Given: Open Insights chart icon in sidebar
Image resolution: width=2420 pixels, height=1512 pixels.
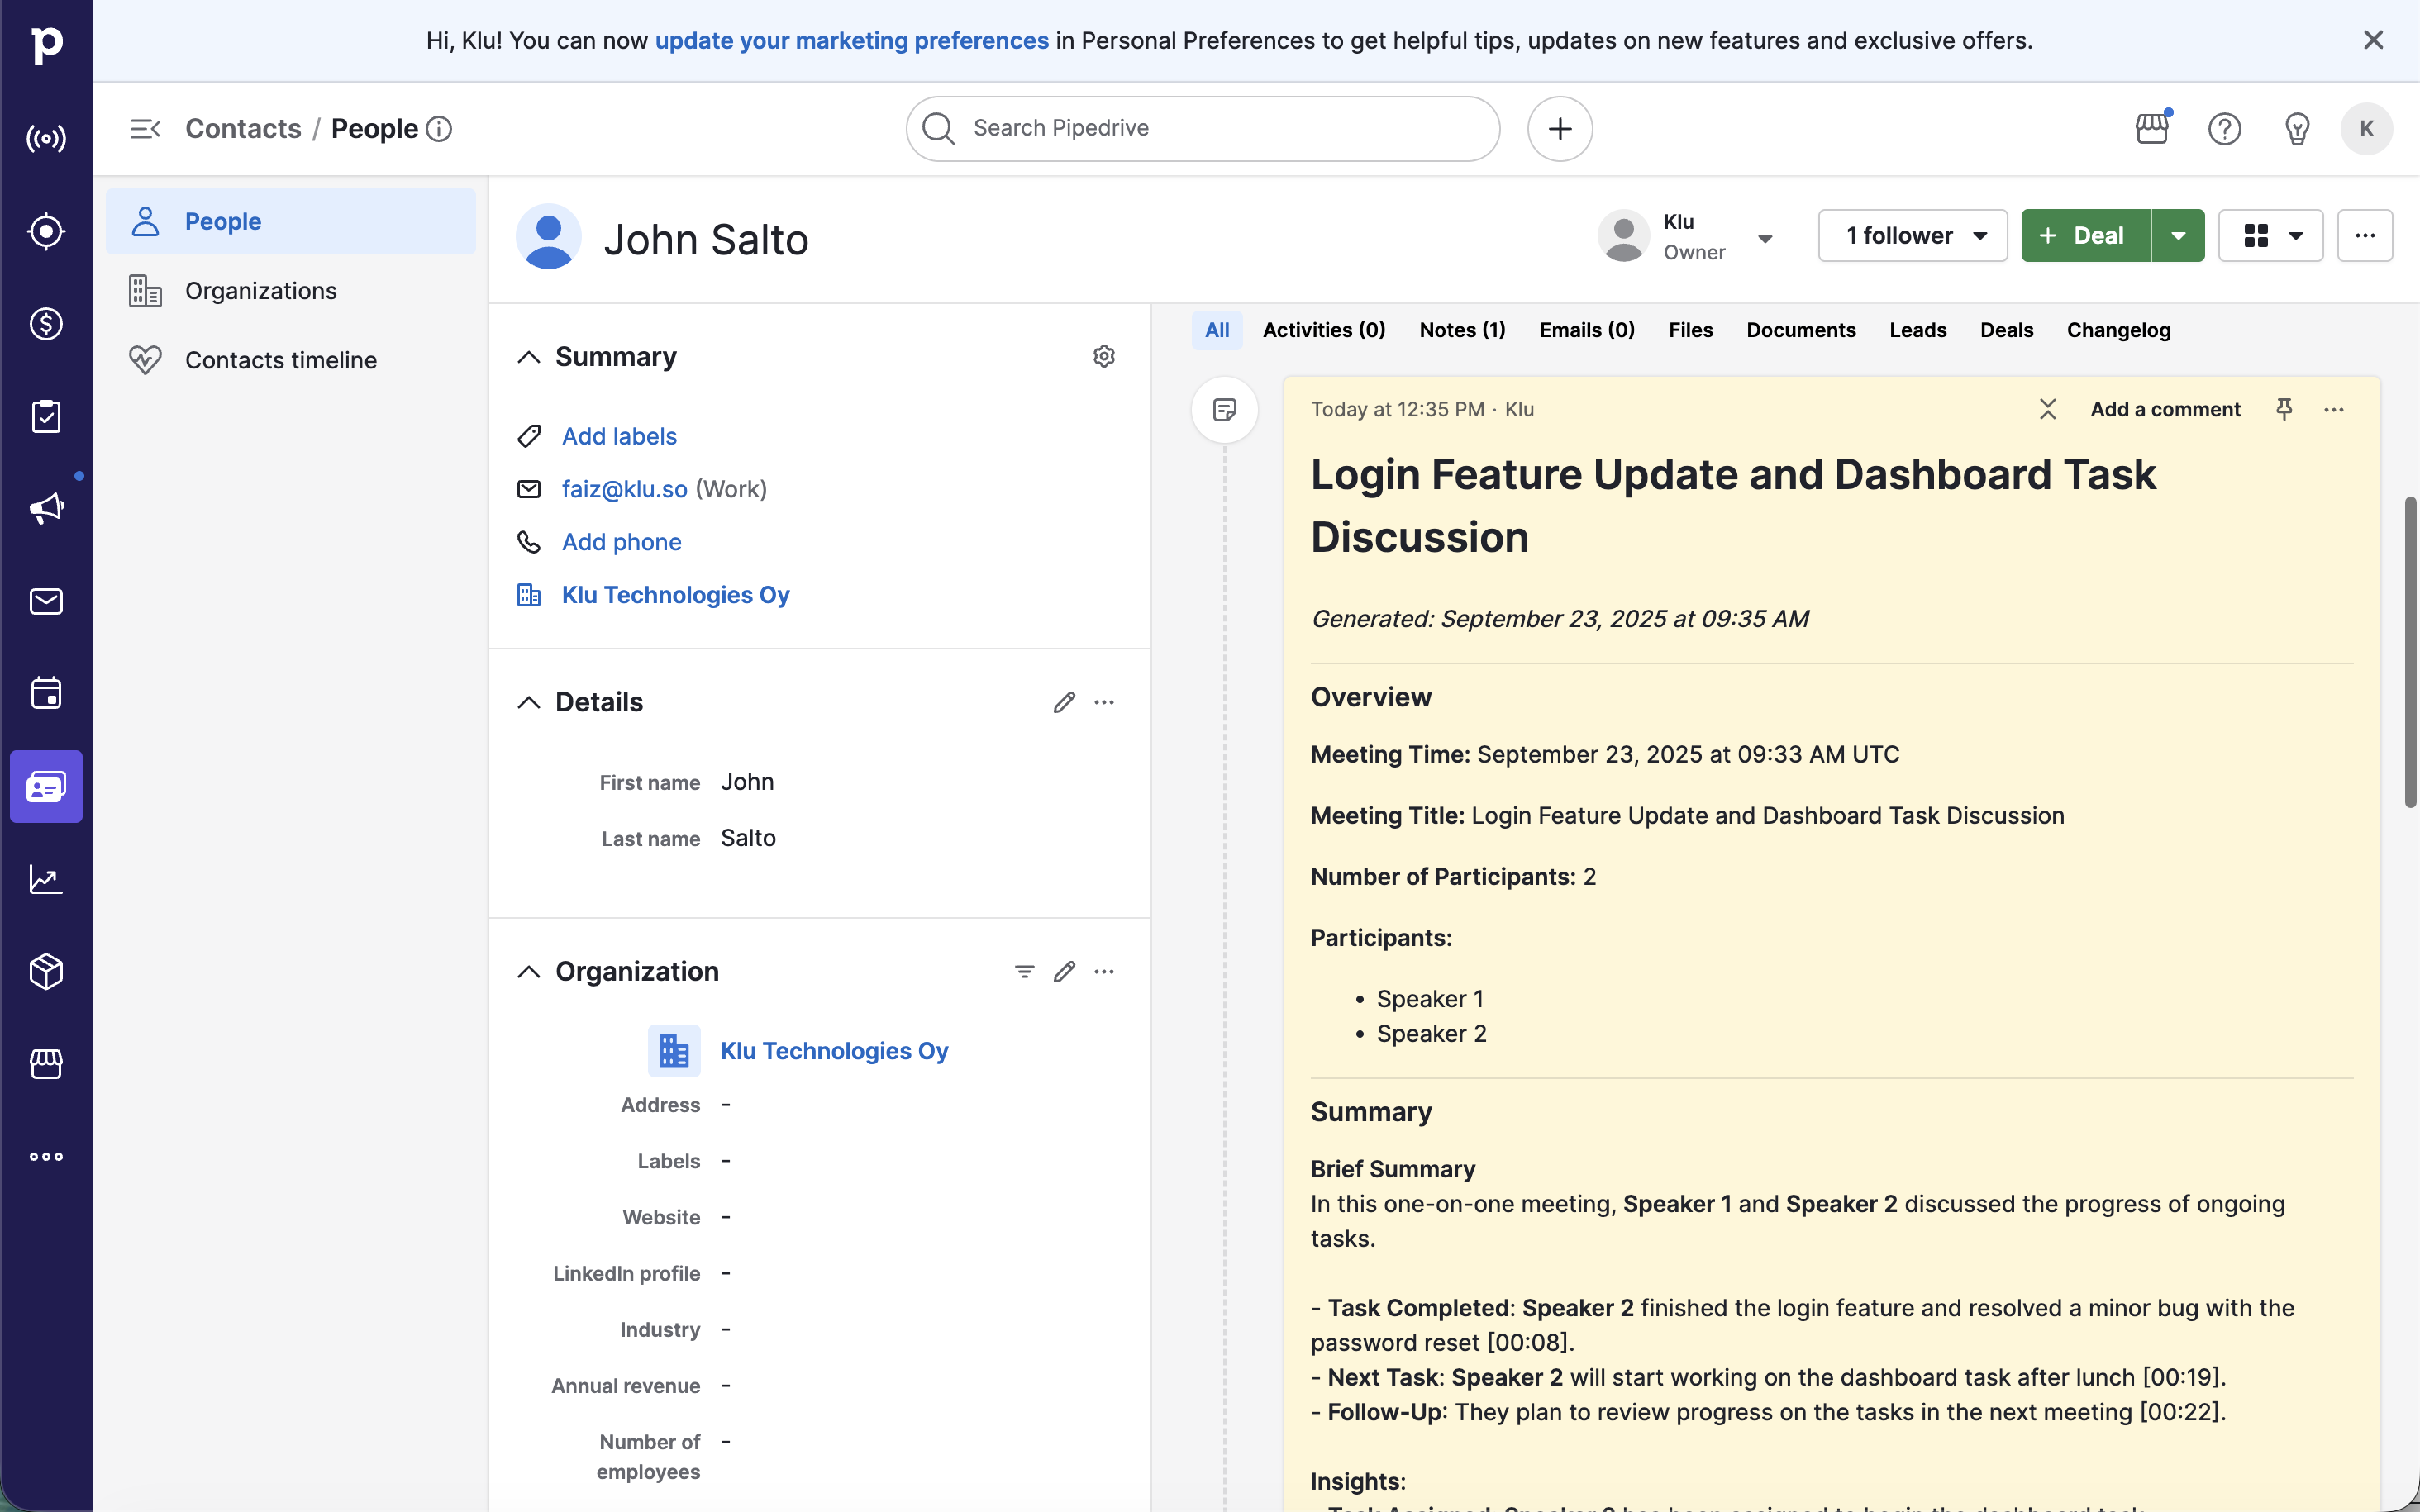Looking at the screenshot, I should click(46, 879).
